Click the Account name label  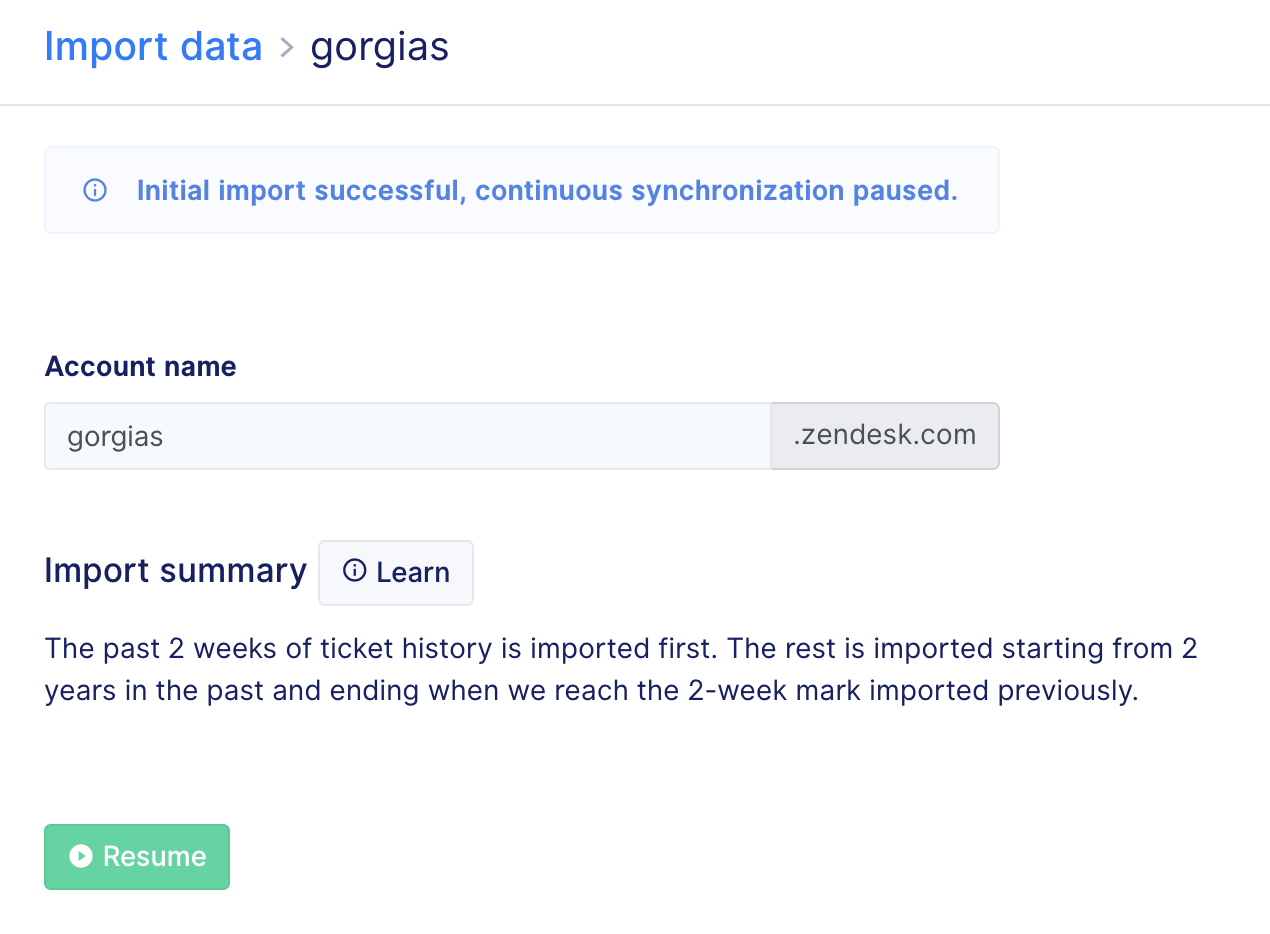click(x=141, y=366)
